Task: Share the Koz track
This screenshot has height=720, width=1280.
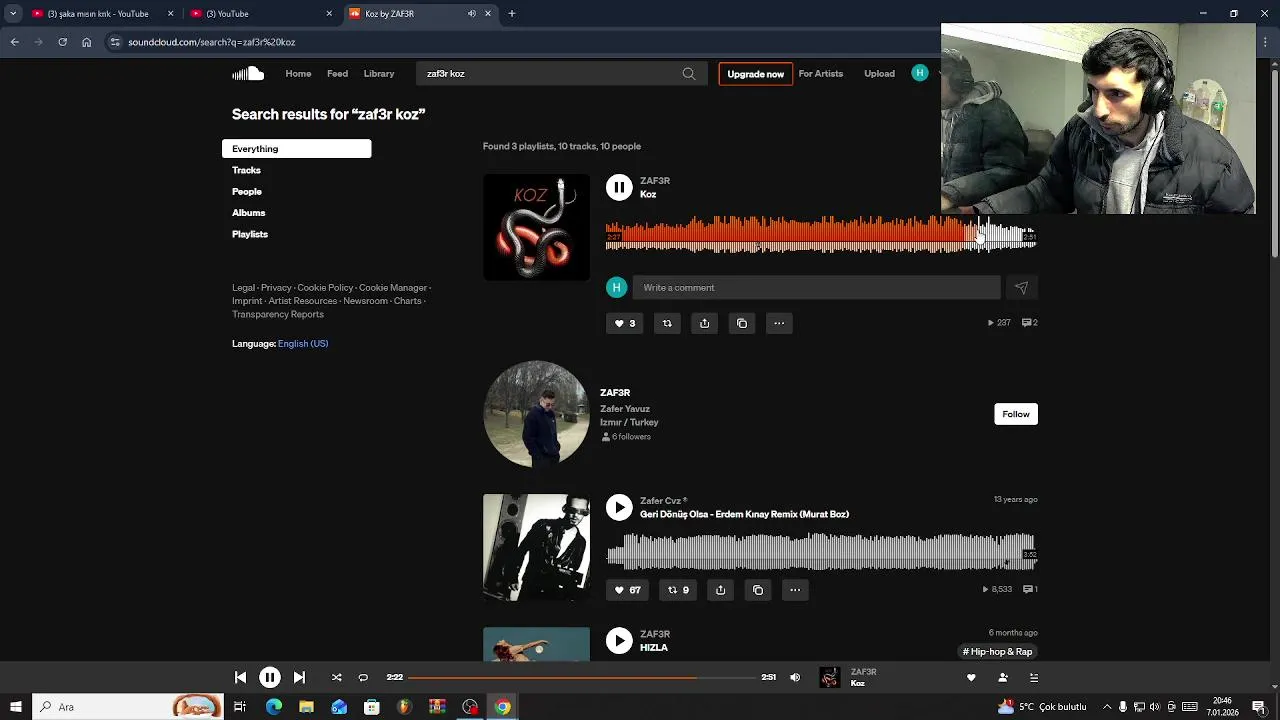Action: (704, 323)
